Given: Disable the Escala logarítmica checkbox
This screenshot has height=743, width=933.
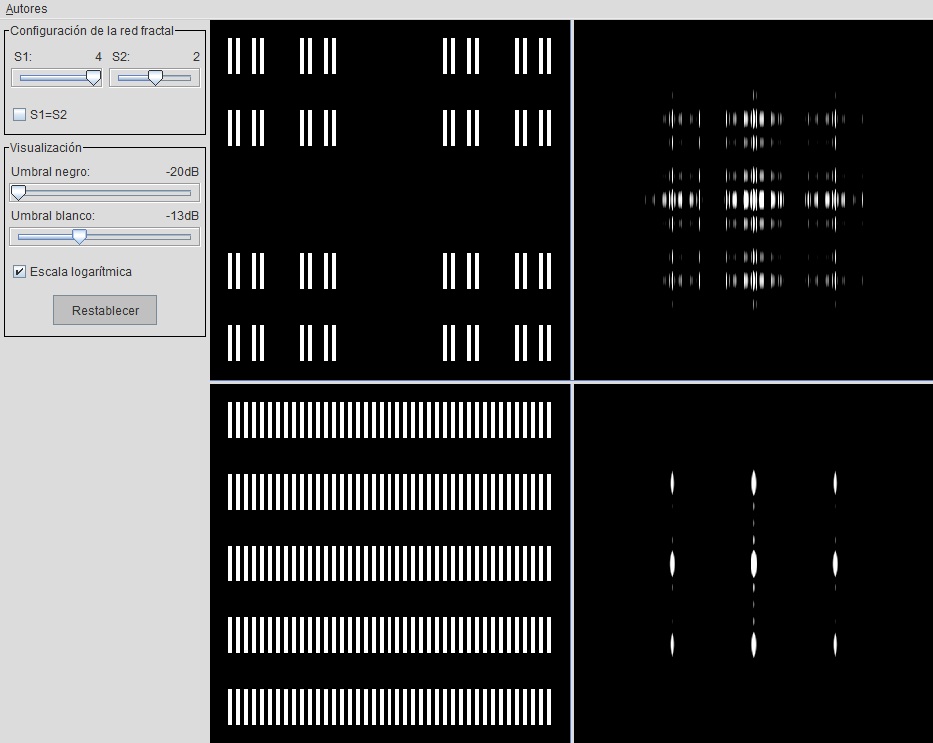Looking at the screenshot, I should [20, 272].
